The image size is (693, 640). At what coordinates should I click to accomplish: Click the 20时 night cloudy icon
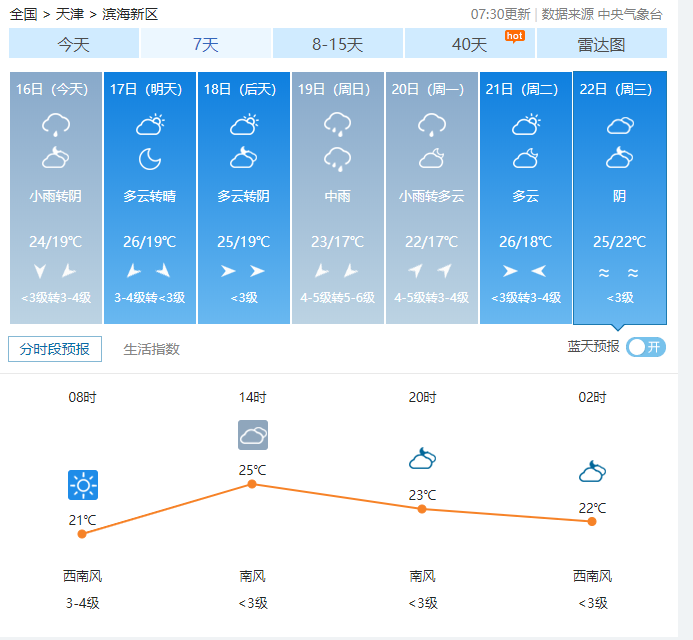423,458
